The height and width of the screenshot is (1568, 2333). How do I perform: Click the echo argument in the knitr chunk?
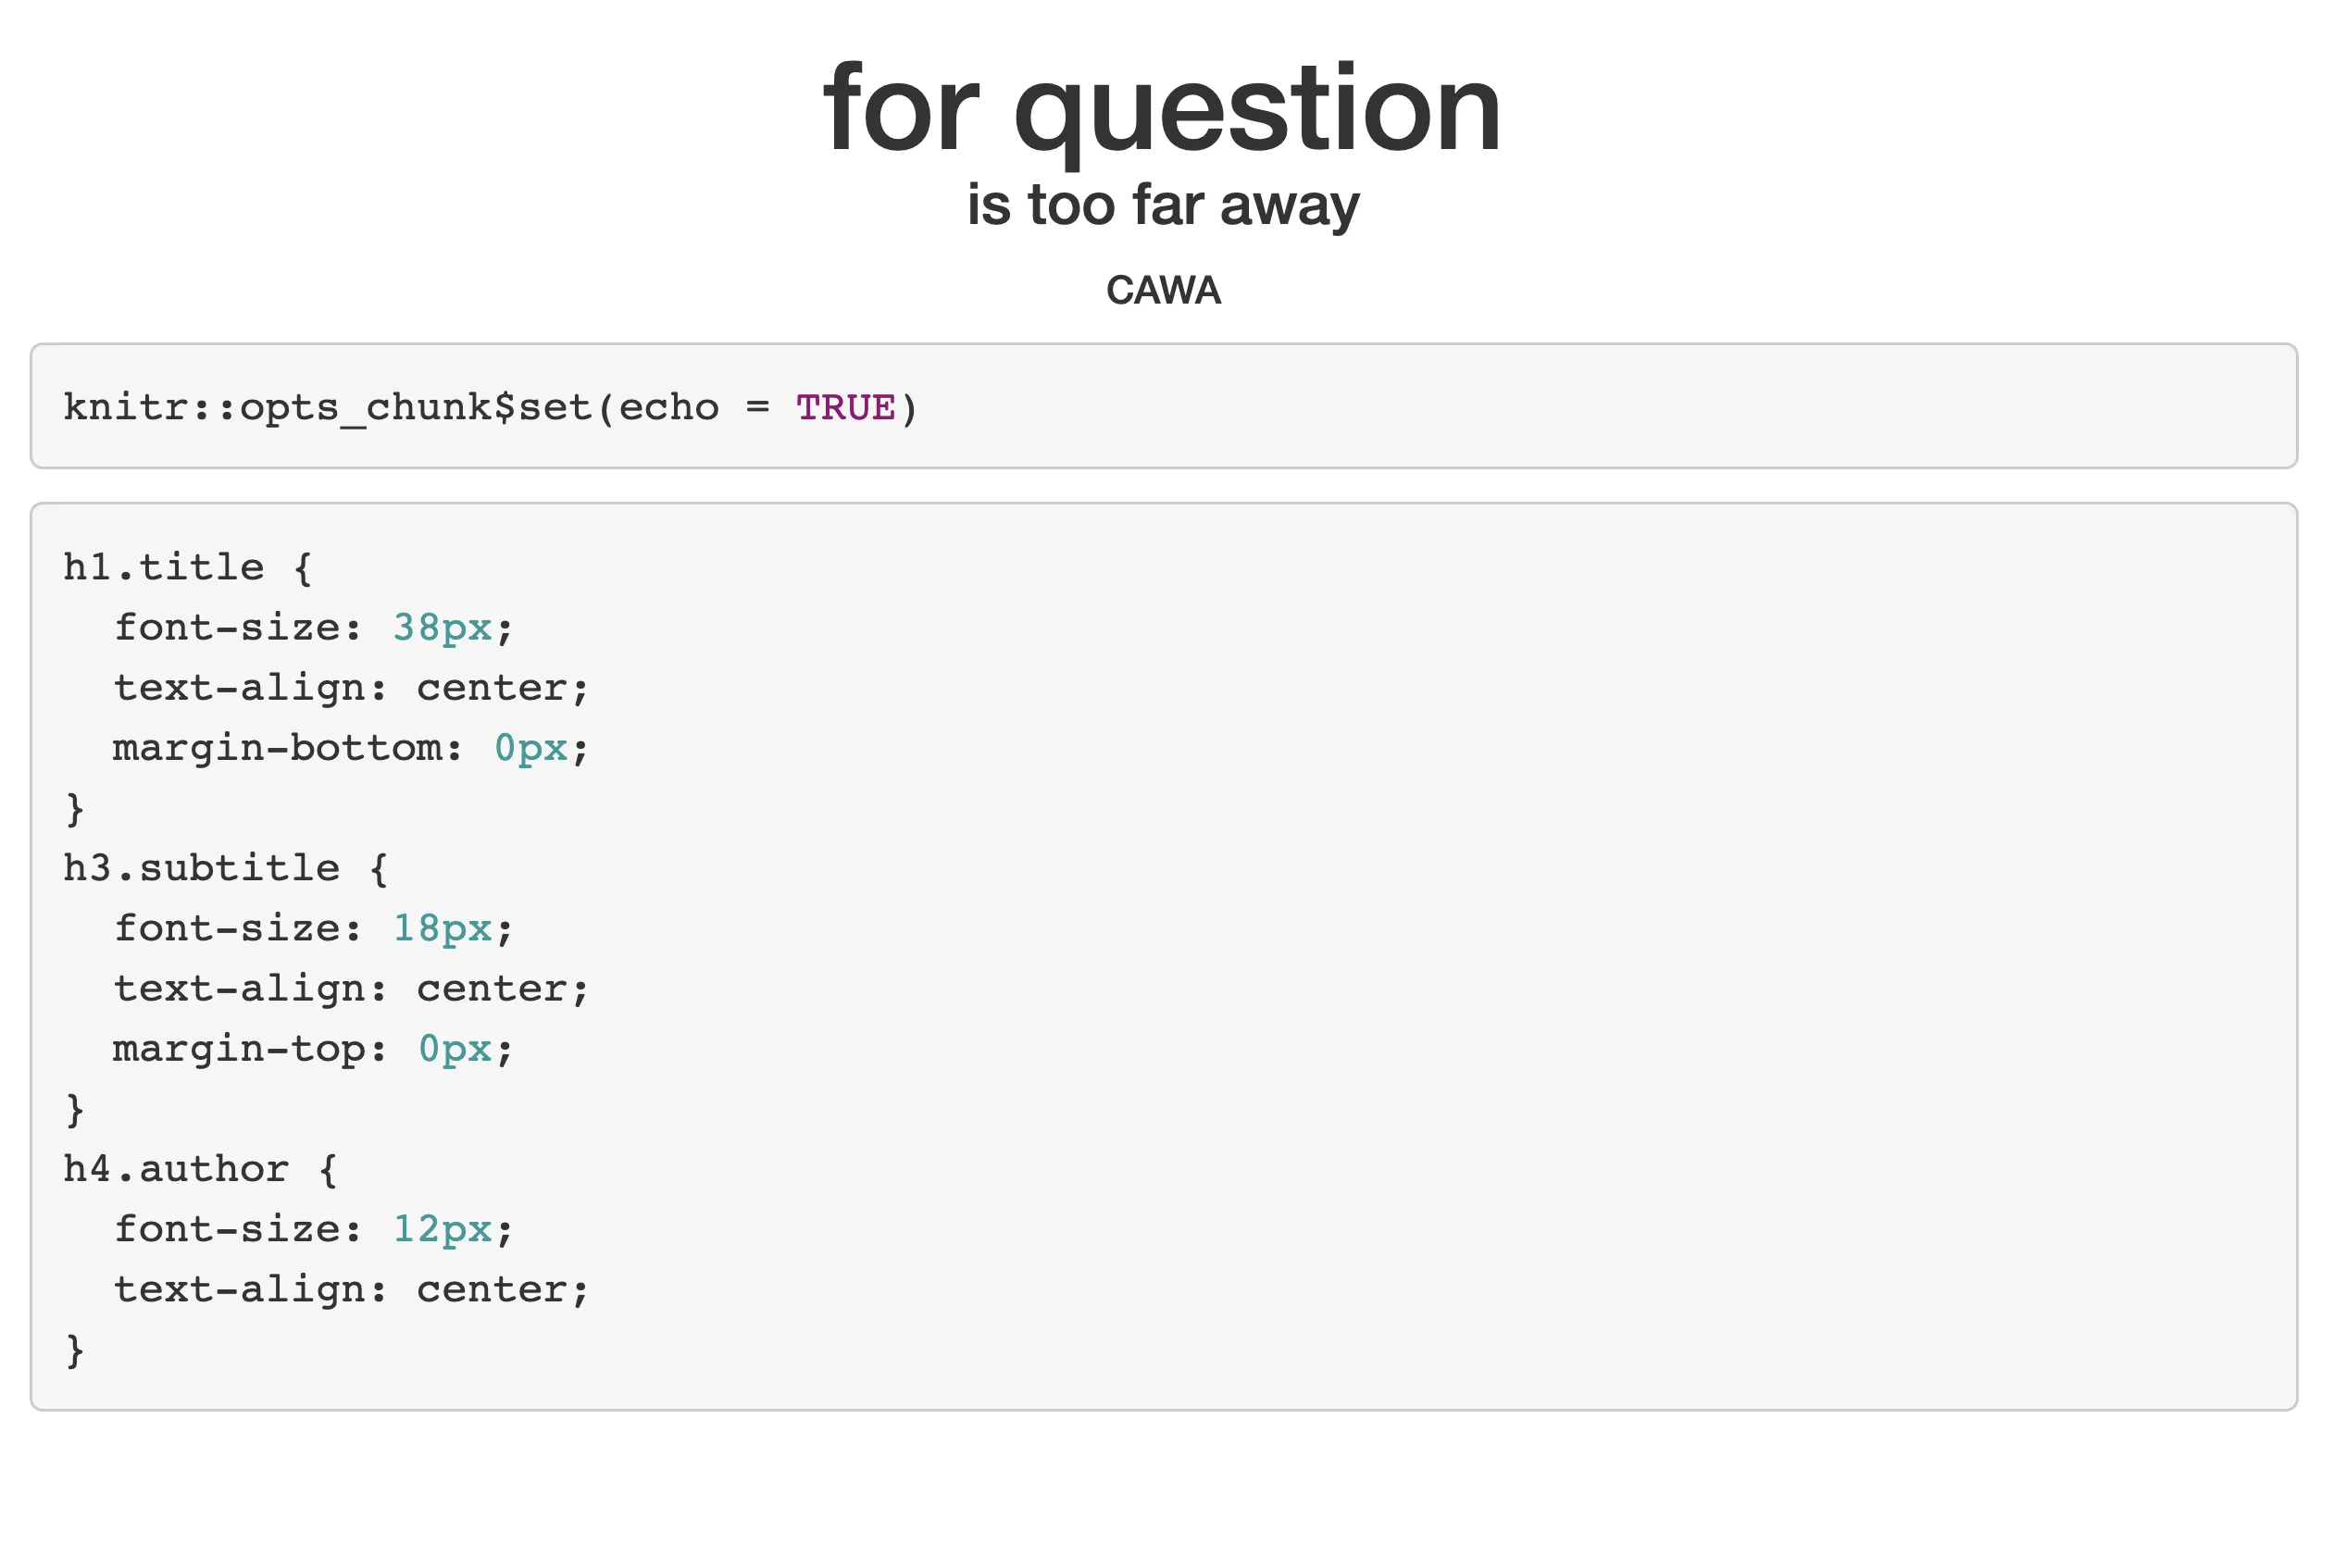pos(668,408)
